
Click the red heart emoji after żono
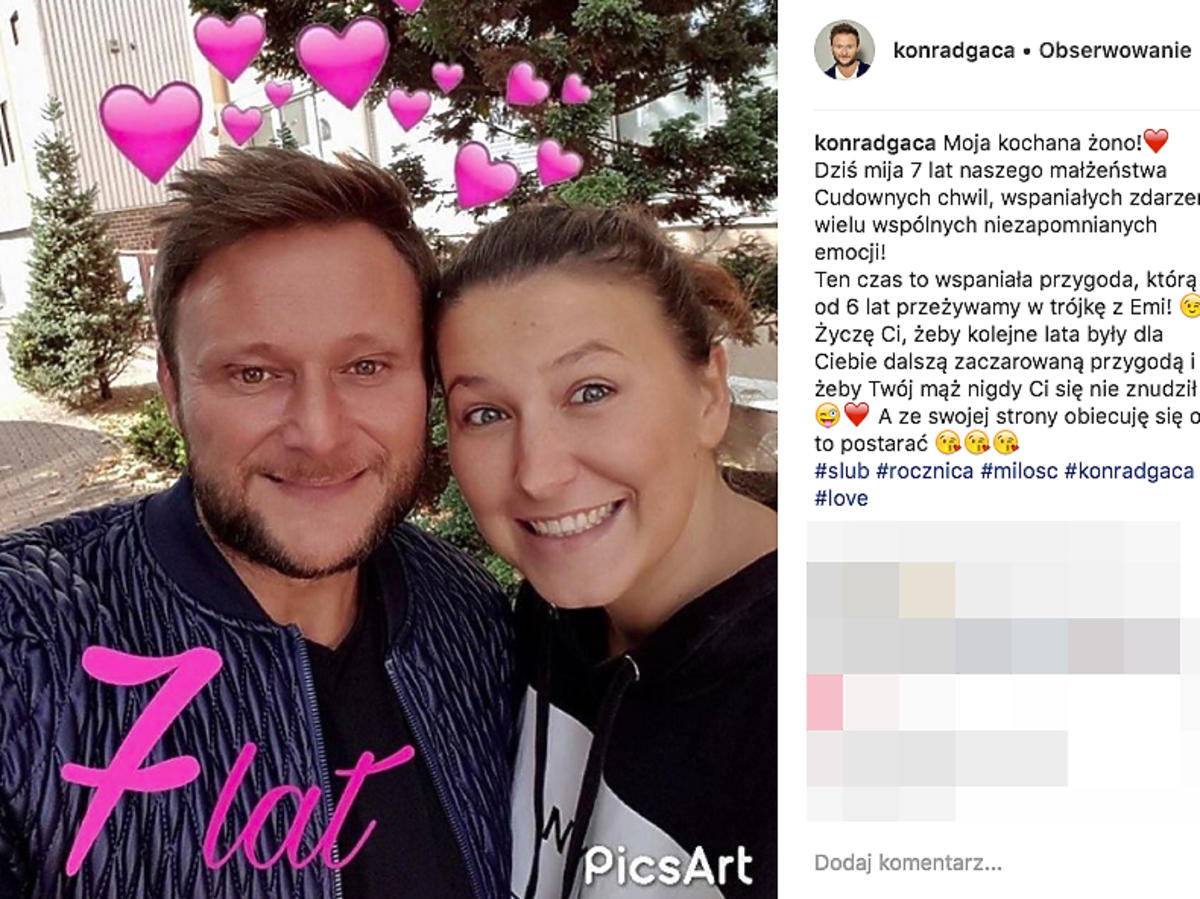coord(1156,140)
